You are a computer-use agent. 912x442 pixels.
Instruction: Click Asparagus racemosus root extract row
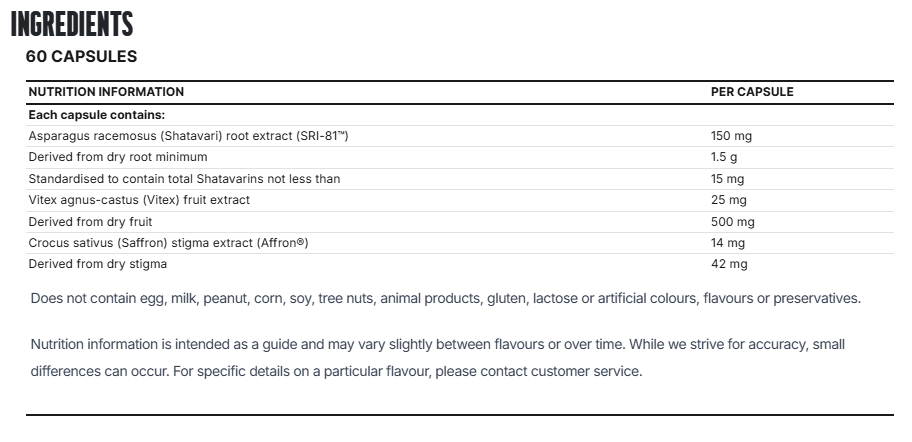pos(459,136)
